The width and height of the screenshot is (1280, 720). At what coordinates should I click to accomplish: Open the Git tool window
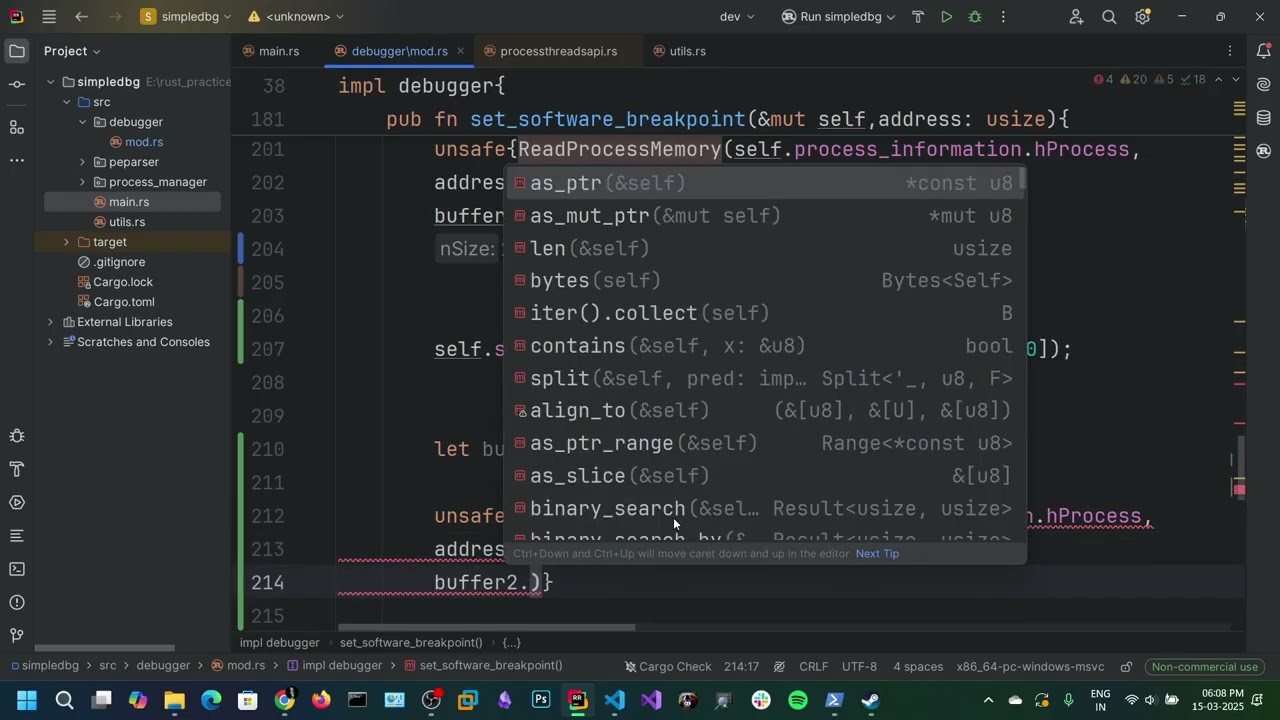point(17,635)
